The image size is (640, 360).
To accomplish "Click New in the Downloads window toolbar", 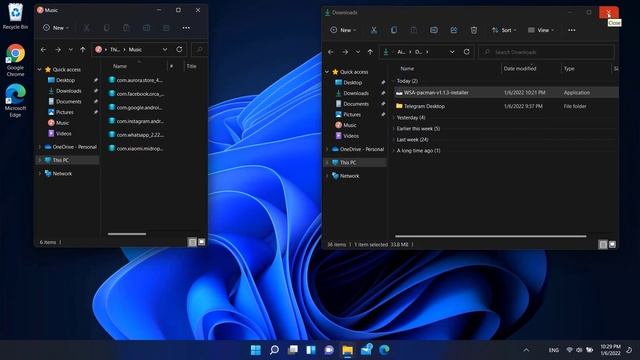I will pos(343,30).
